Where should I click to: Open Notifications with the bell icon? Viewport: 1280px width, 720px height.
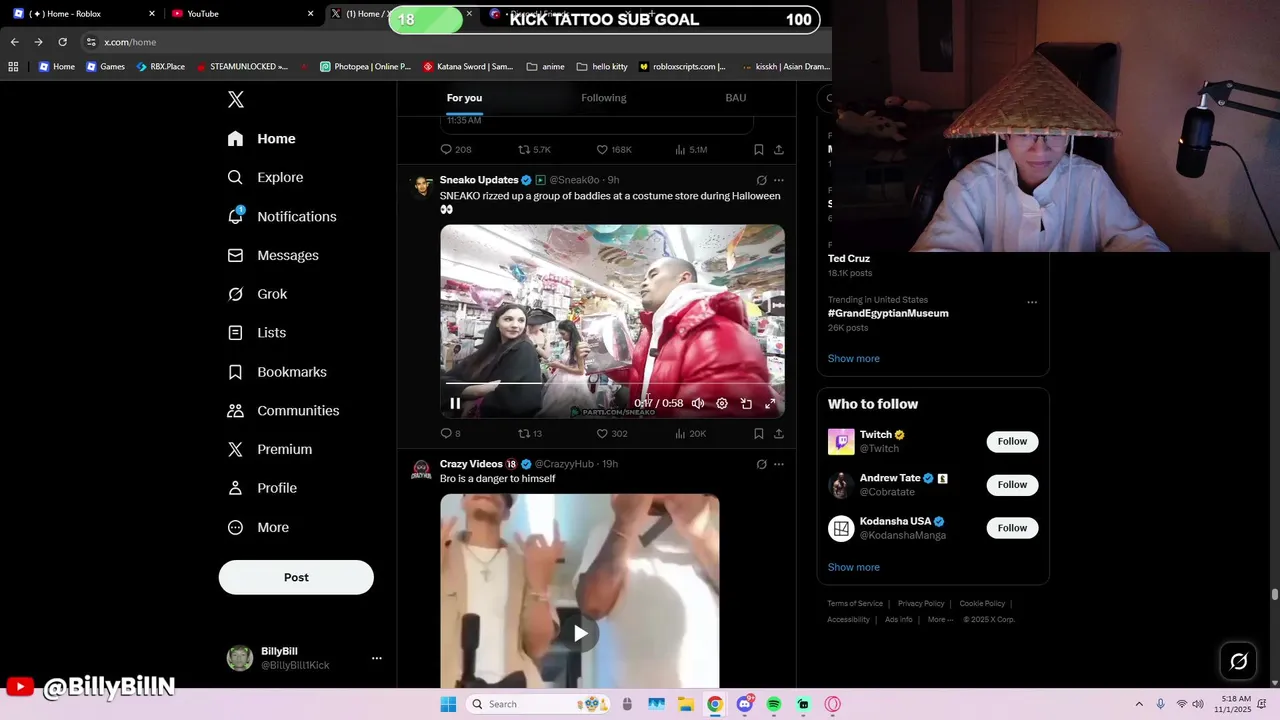tap(282, 216)
